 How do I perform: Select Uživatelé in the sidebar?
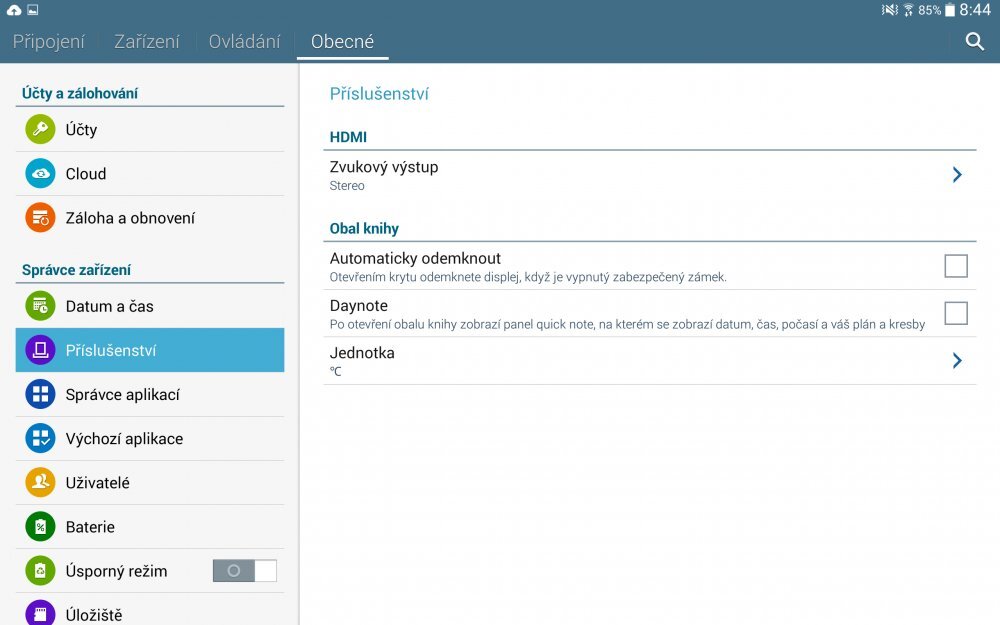point(40,482)
